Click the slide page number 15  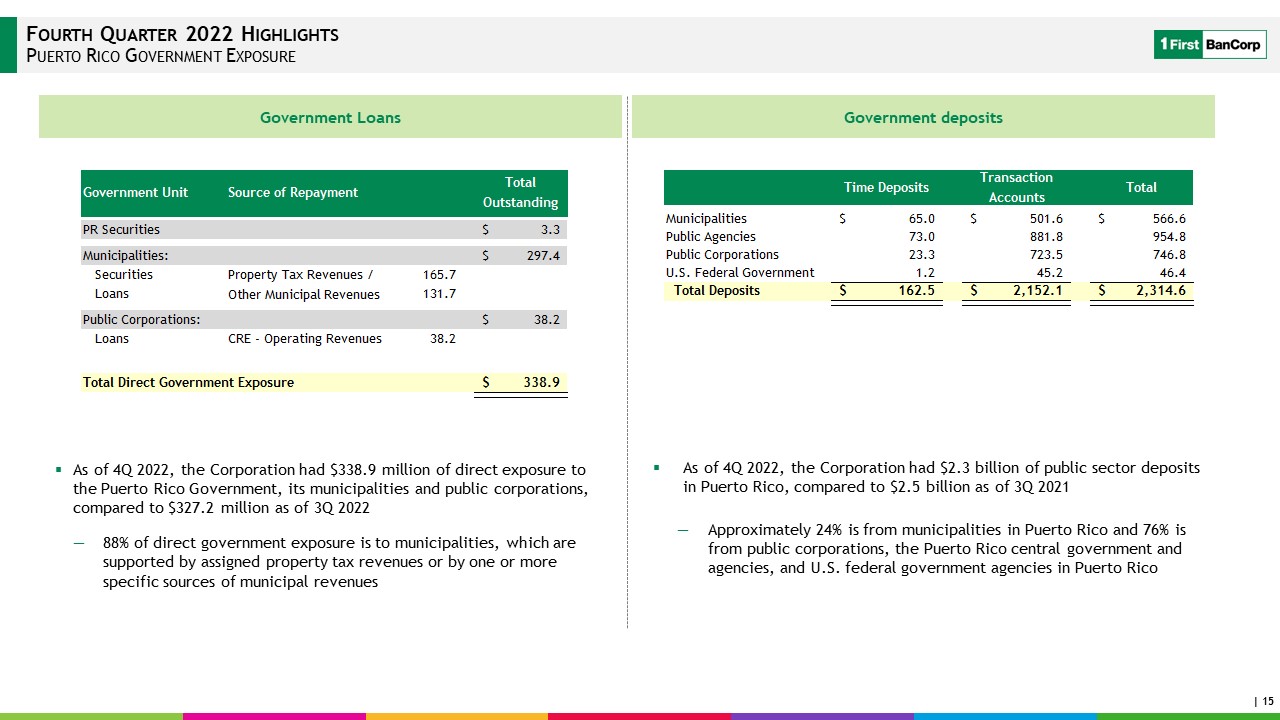(1267, 701)
